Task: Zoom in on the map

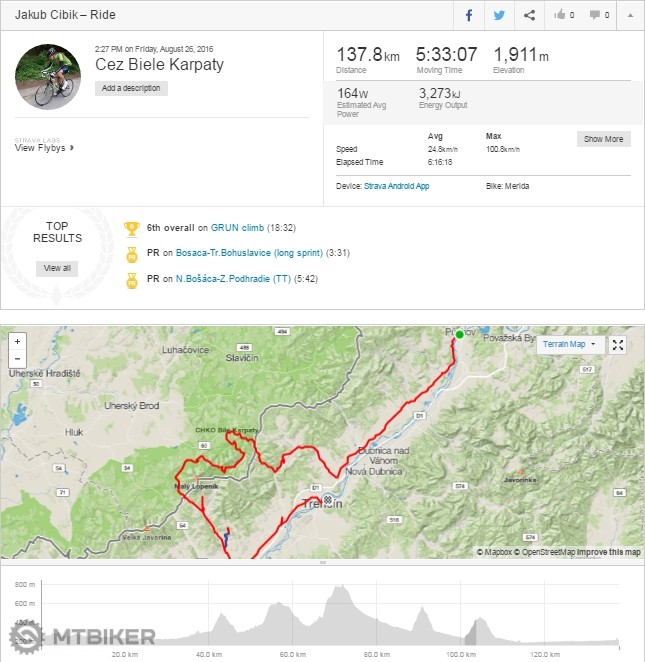Action: click(17, 341)
